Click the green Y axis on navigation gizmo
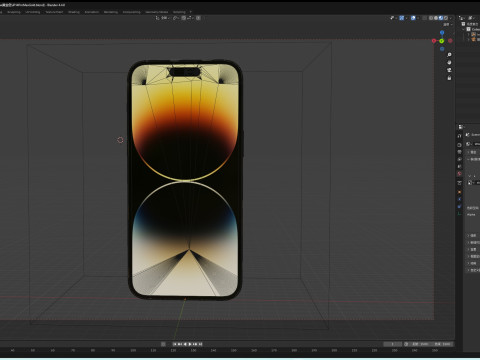The image size is (480, 360). (442, 41)
